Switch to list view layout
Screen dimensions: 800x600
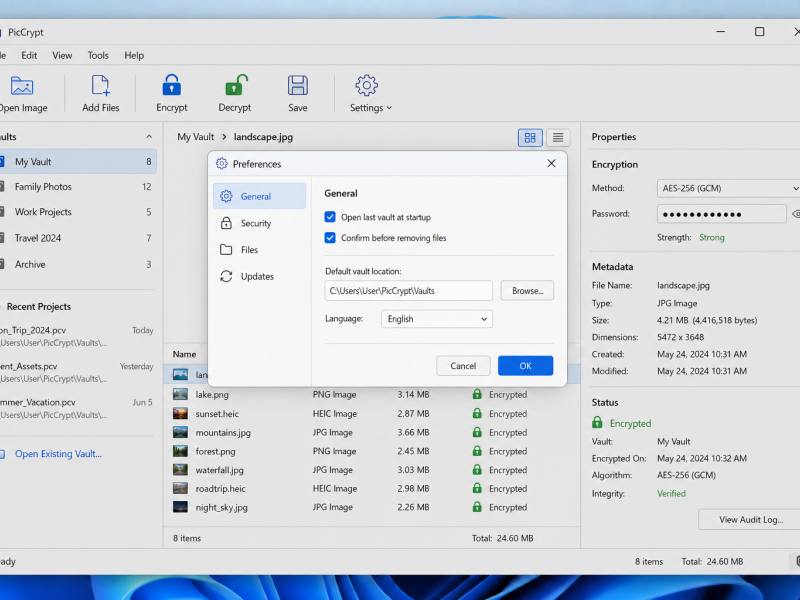[558, 138]
